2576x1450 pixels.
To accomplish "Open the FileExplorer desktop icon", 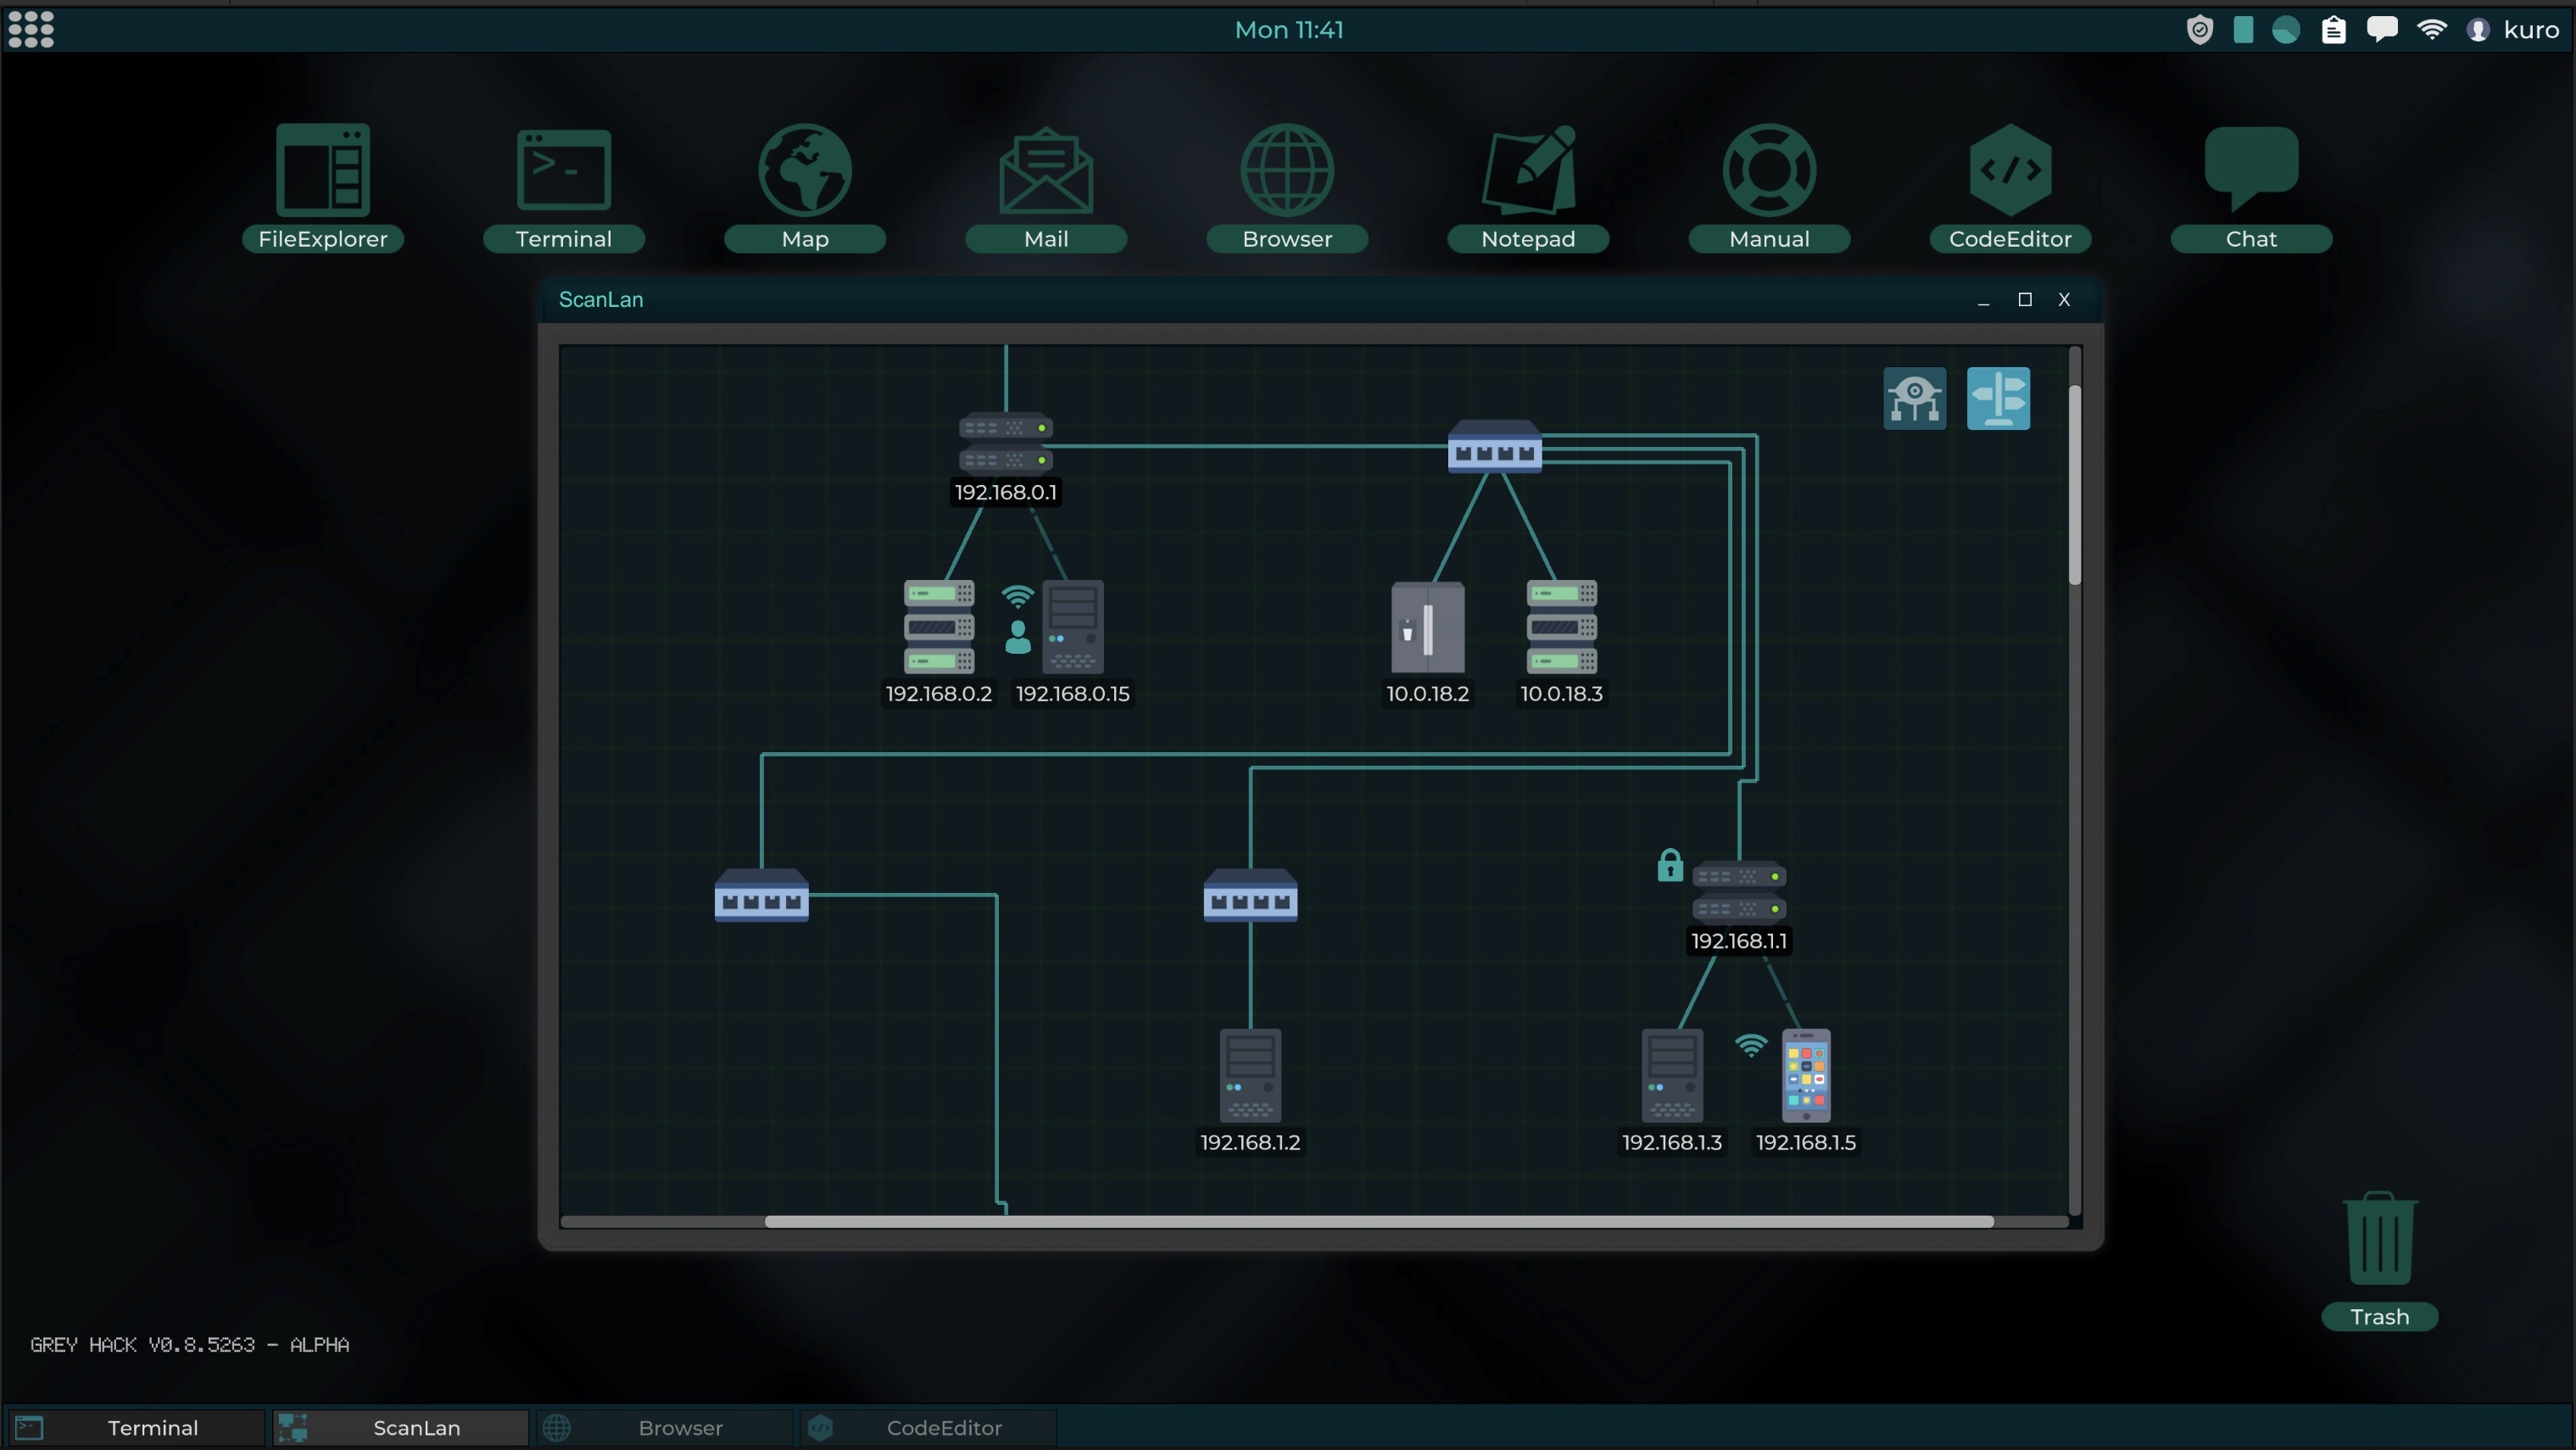I will (x=322, y=171).
